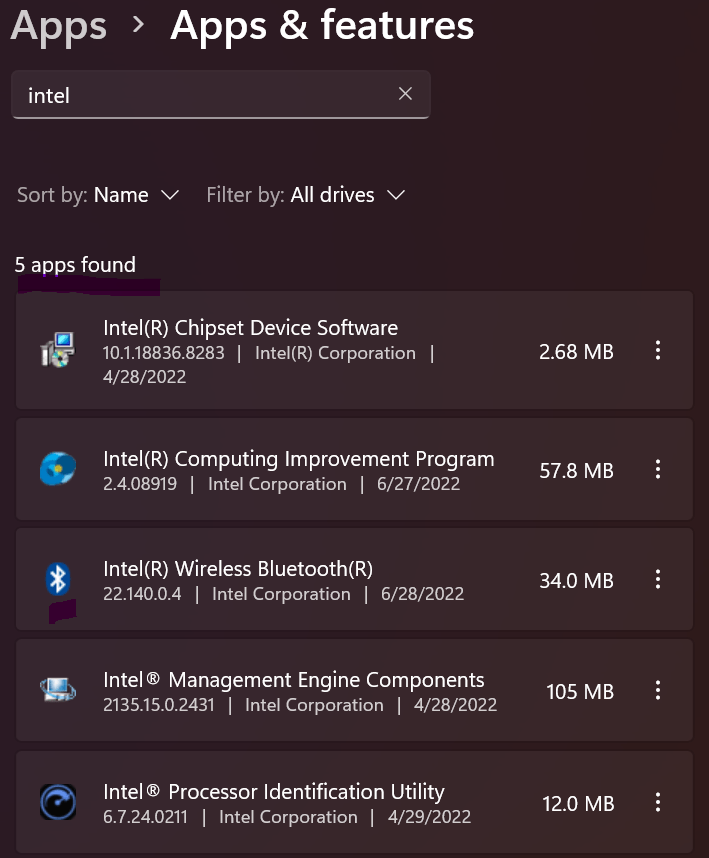Viewport: 709px width, 858px height.
Task: Select the Intel Wireless Bluetooth app entry
Action: tap(300, 579)
